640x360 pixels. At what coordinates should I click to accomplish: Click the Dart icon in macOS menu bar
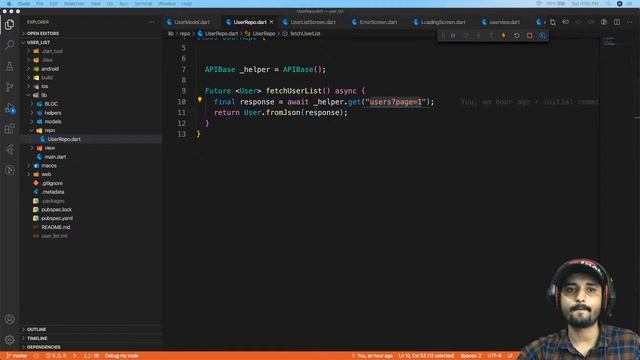[x=620, y=4]
